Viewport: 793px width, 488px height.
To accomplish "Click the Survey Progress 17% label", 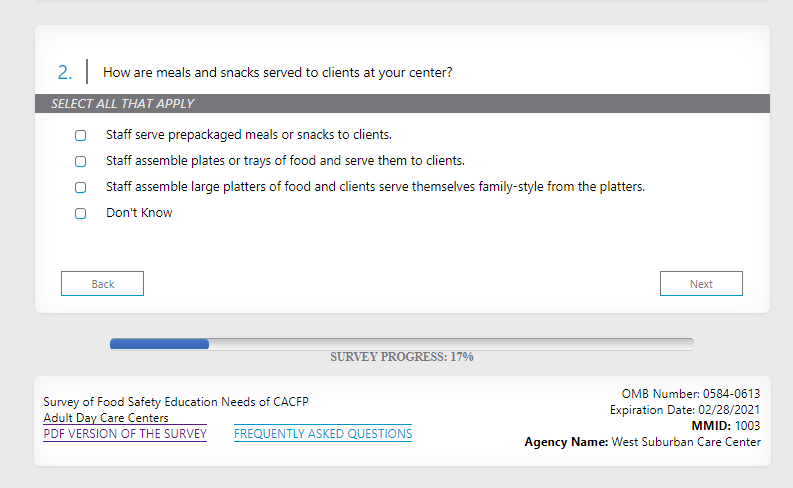I will pyautogui.click(x=402, y=357).
